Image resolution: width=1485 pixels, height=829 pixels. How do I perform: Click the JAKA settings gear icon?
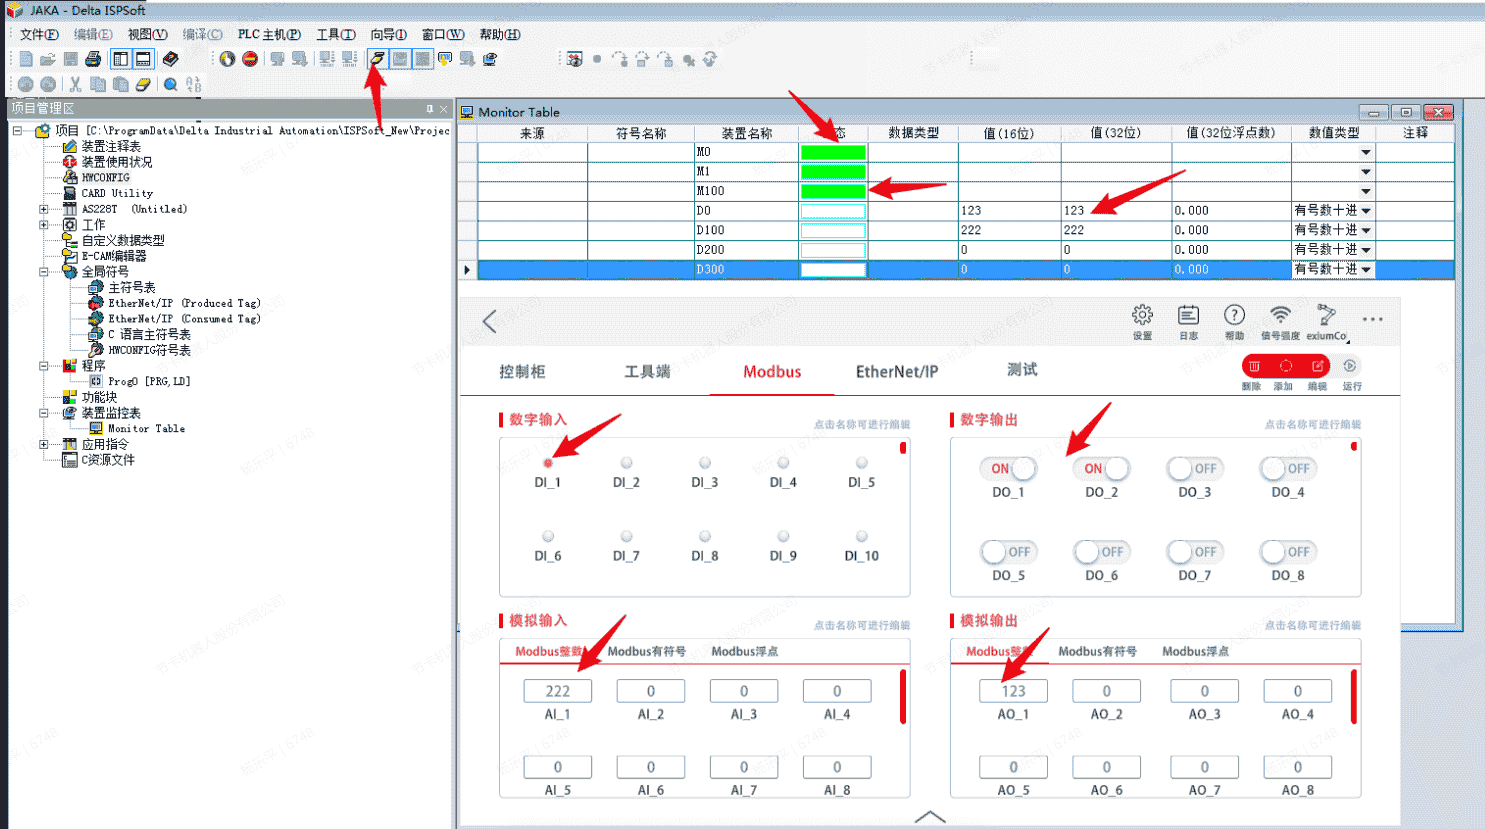click(x=1142, y=316)
